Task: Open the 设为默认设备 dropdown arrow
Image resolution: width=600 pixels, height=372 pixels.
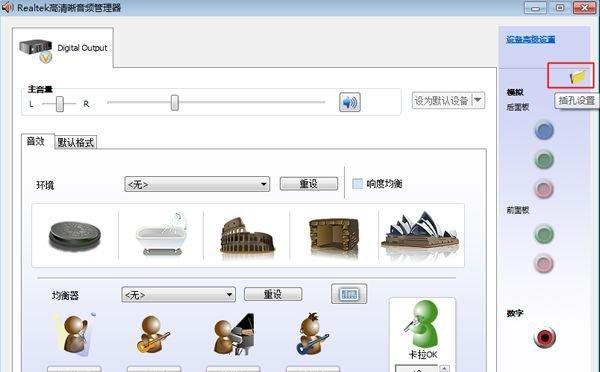Action: pos(478,100)
